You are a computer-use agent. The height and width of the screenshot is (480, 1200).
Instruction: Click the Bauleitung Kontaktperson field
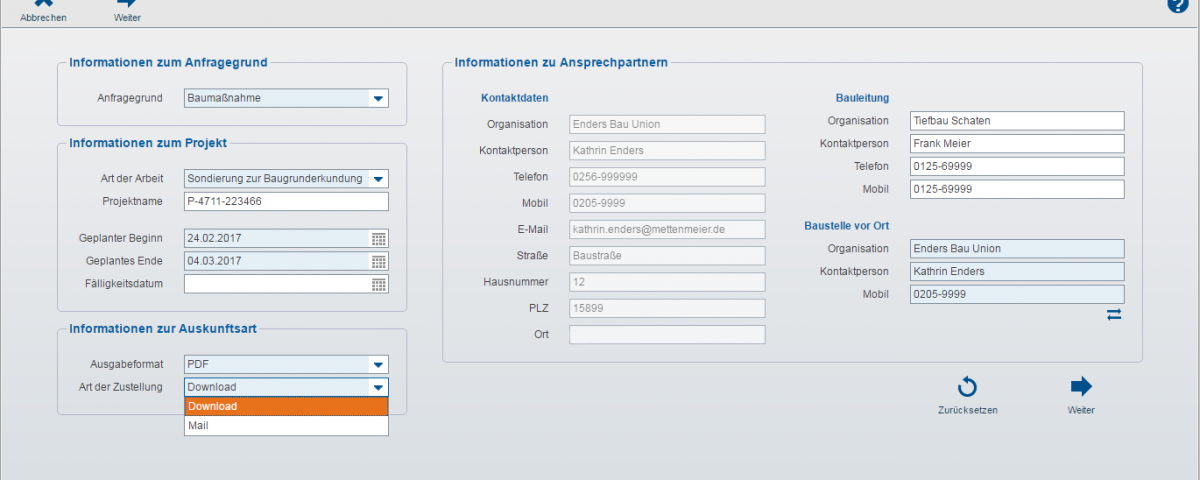[1017, 143]
